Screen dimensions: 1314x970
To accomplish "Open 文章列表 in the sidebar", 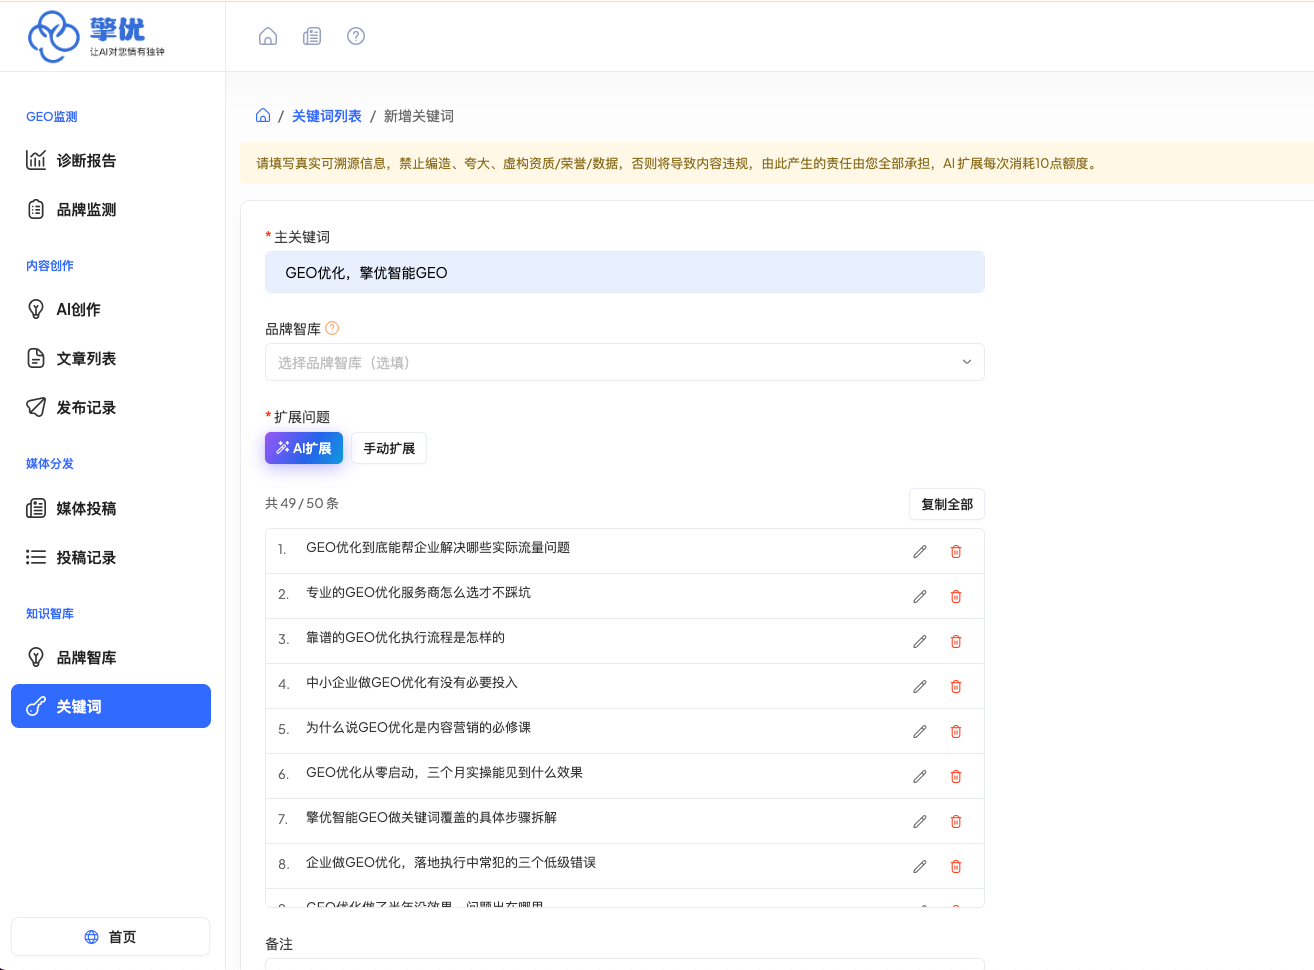I will (111, 358).
